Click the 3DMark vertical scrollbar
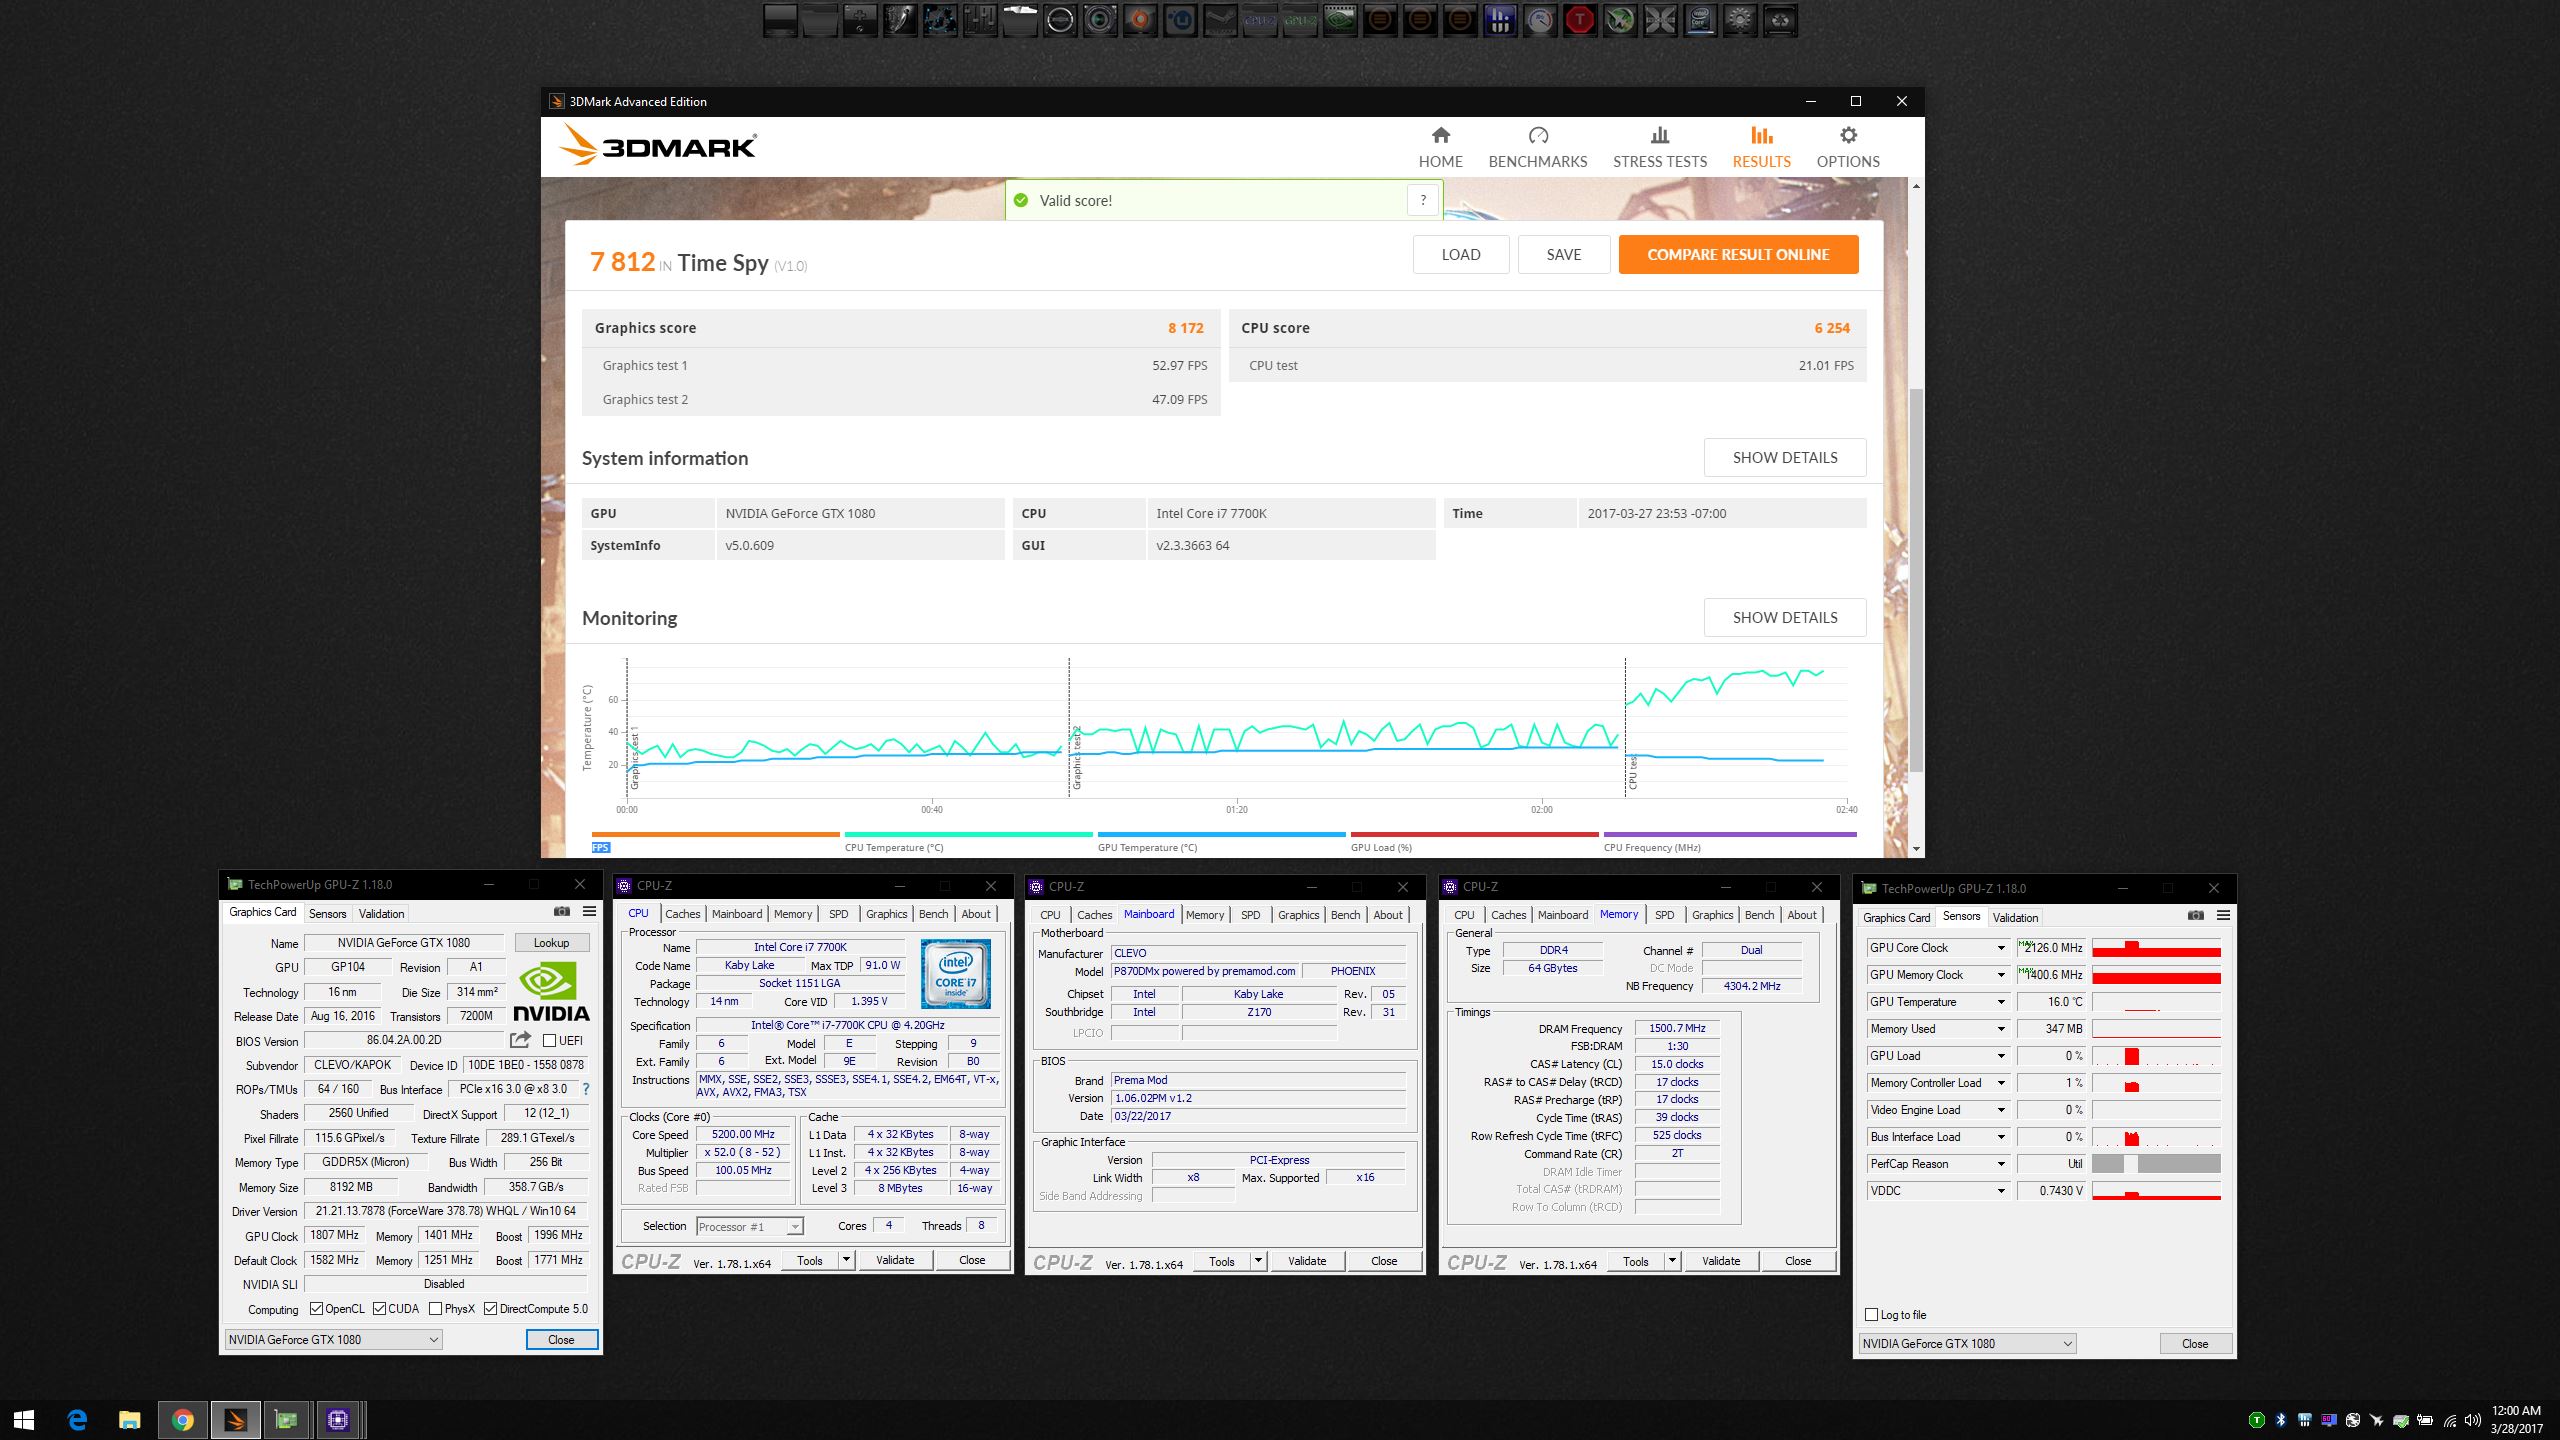 point(1916,580)
